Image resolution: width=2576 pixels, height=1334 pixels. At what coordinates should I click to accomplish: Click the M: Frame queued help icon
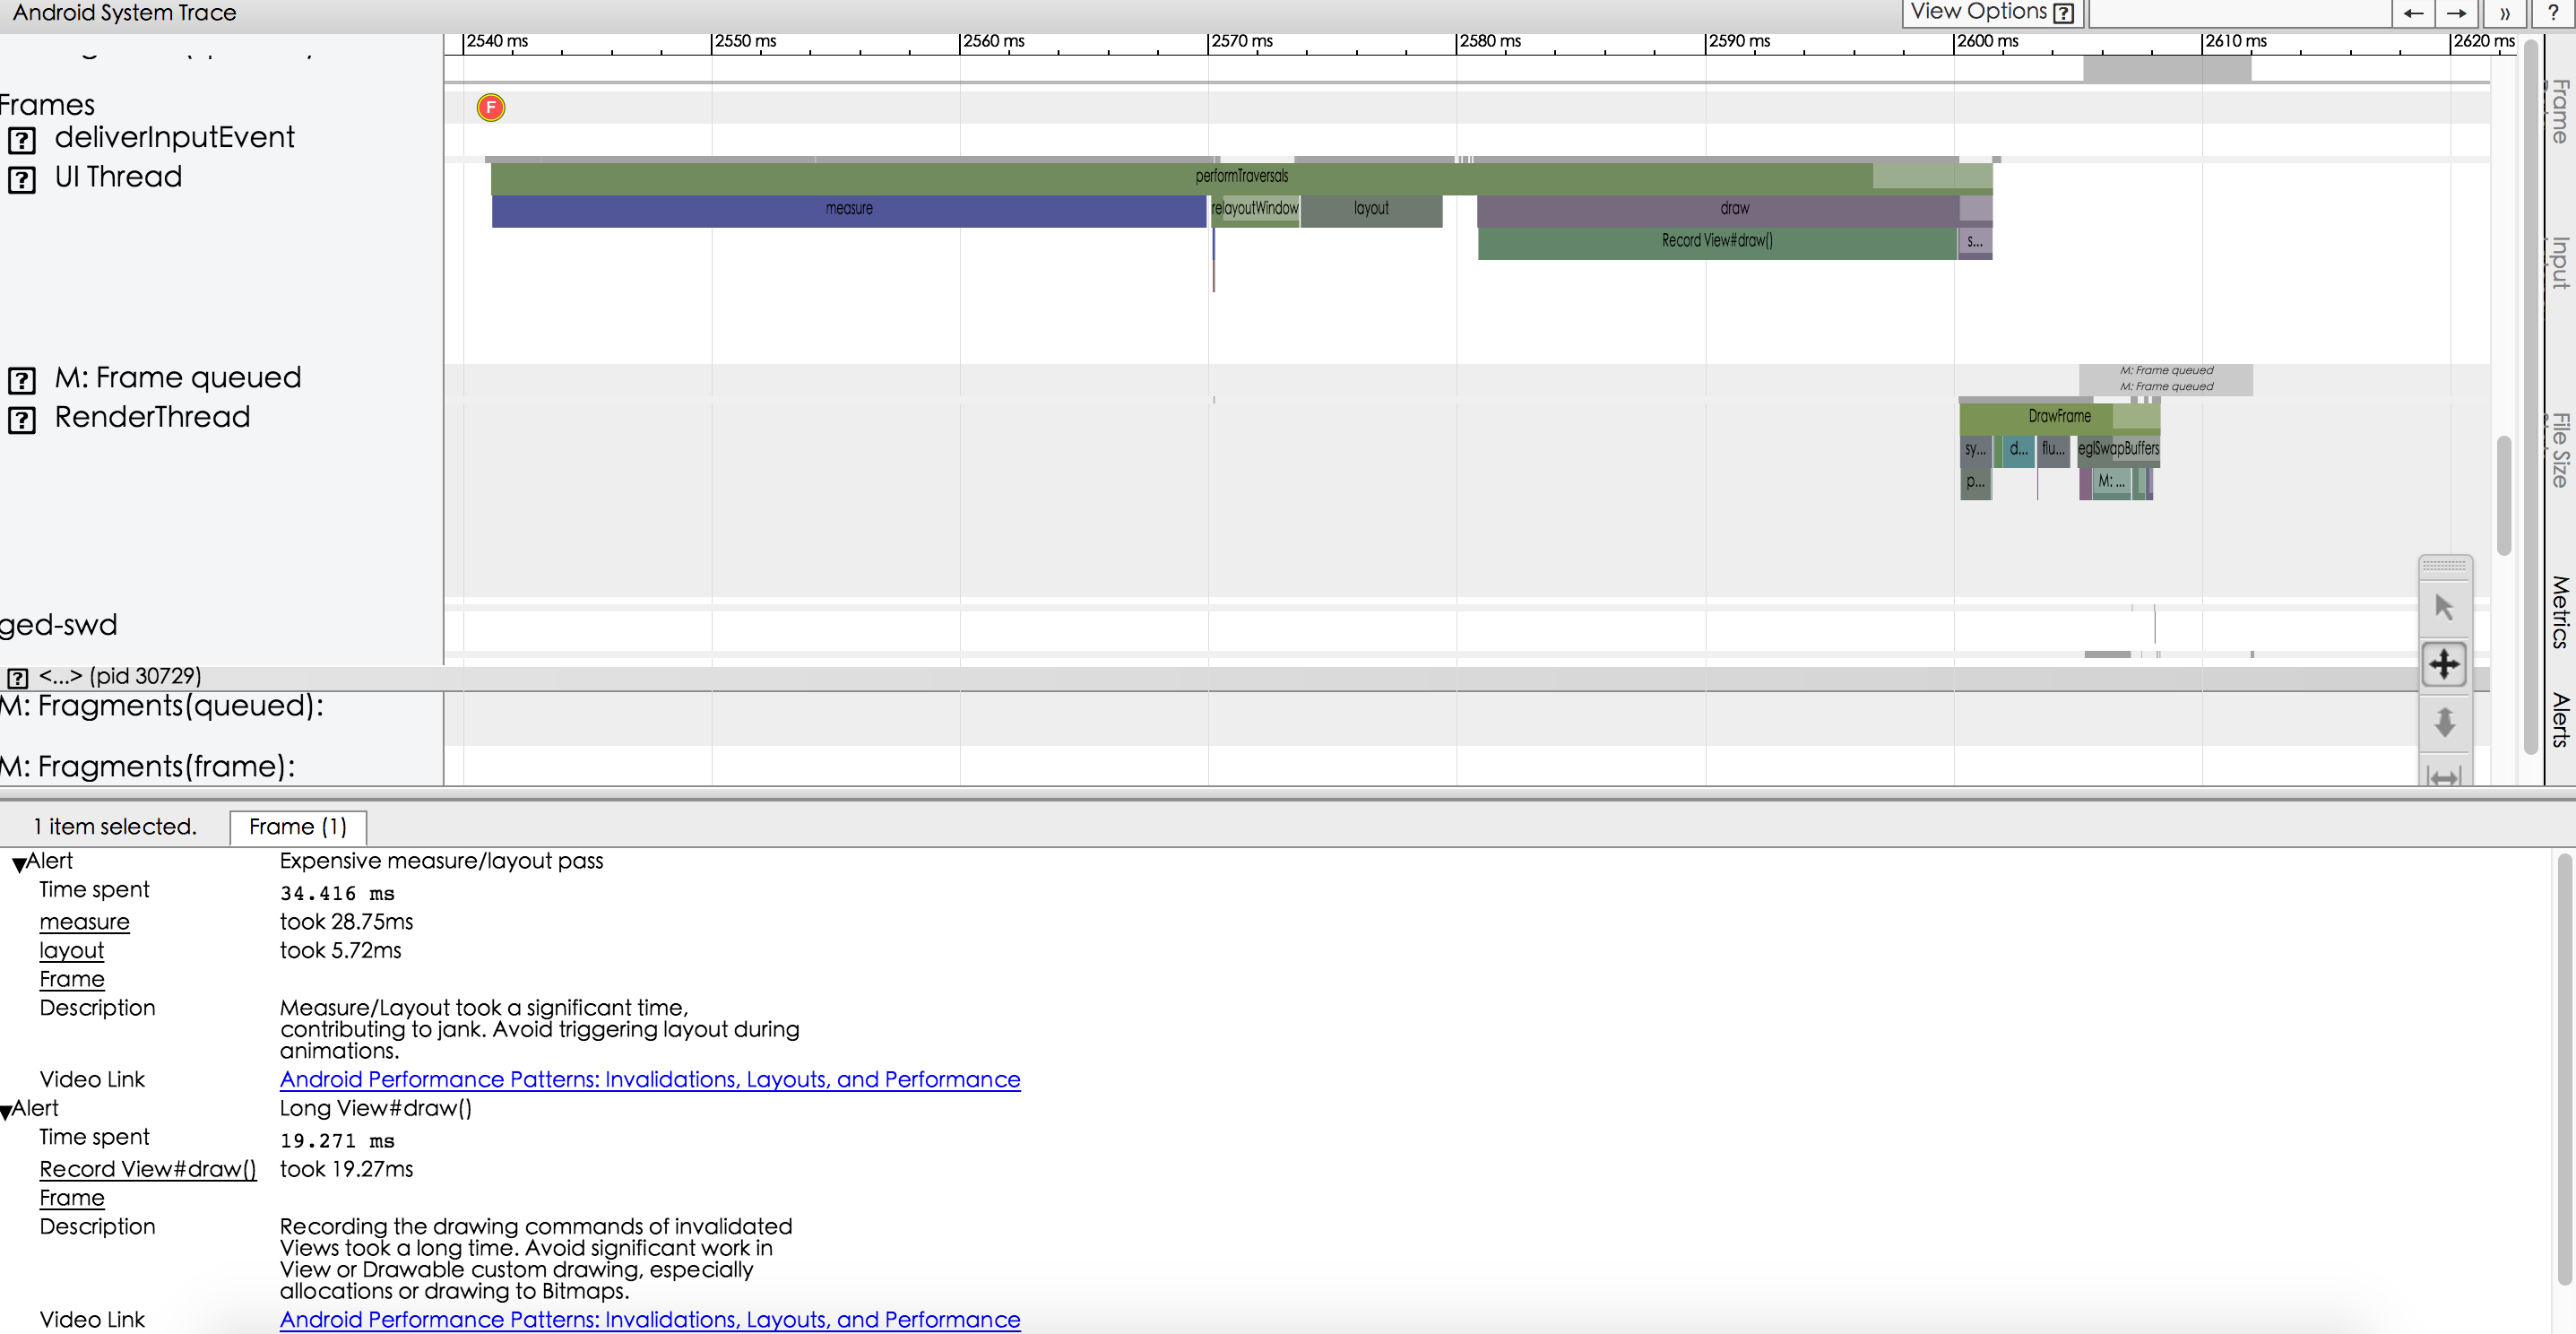pos(22,380)
